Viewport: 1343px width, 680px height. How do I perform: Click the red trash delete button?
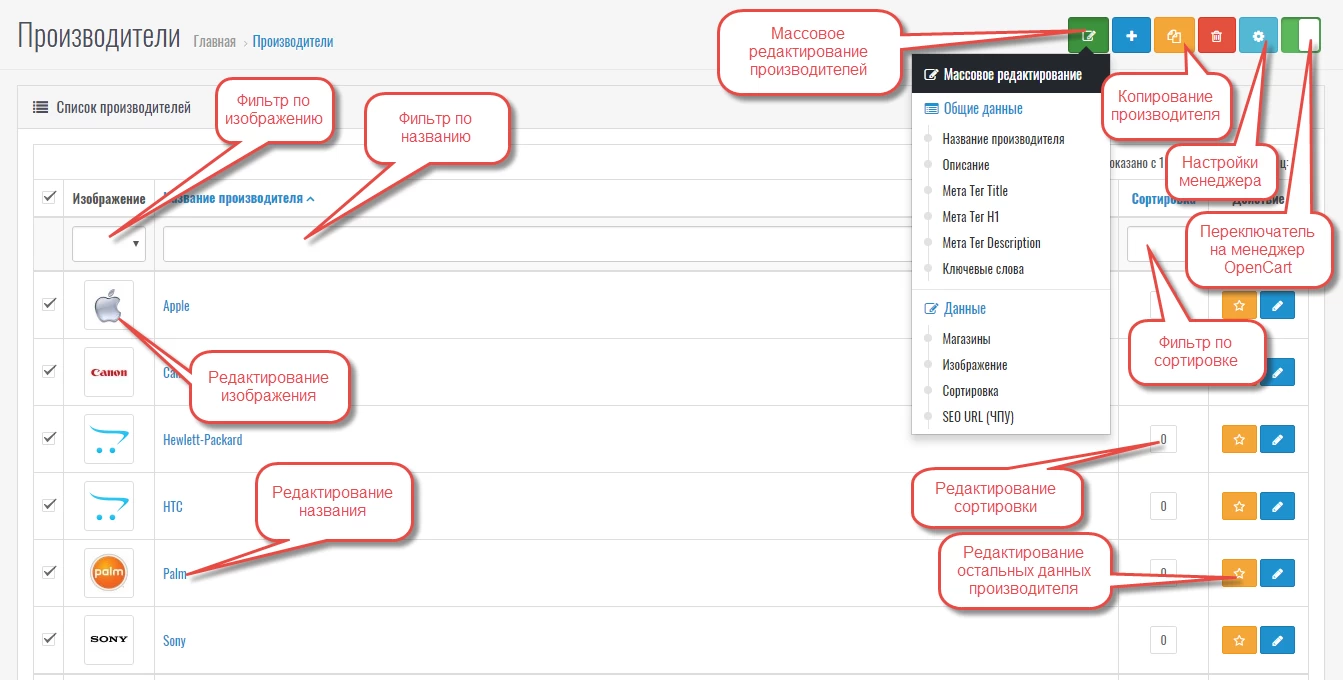1216,35
